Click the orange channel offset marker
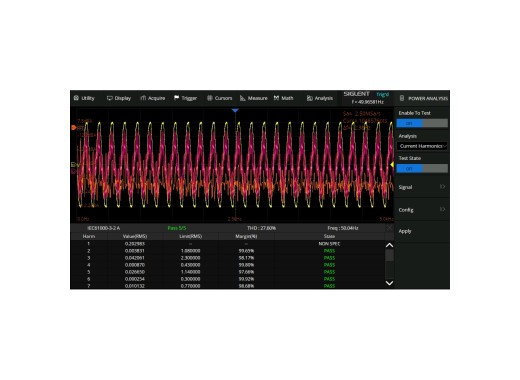 [74, 127]
